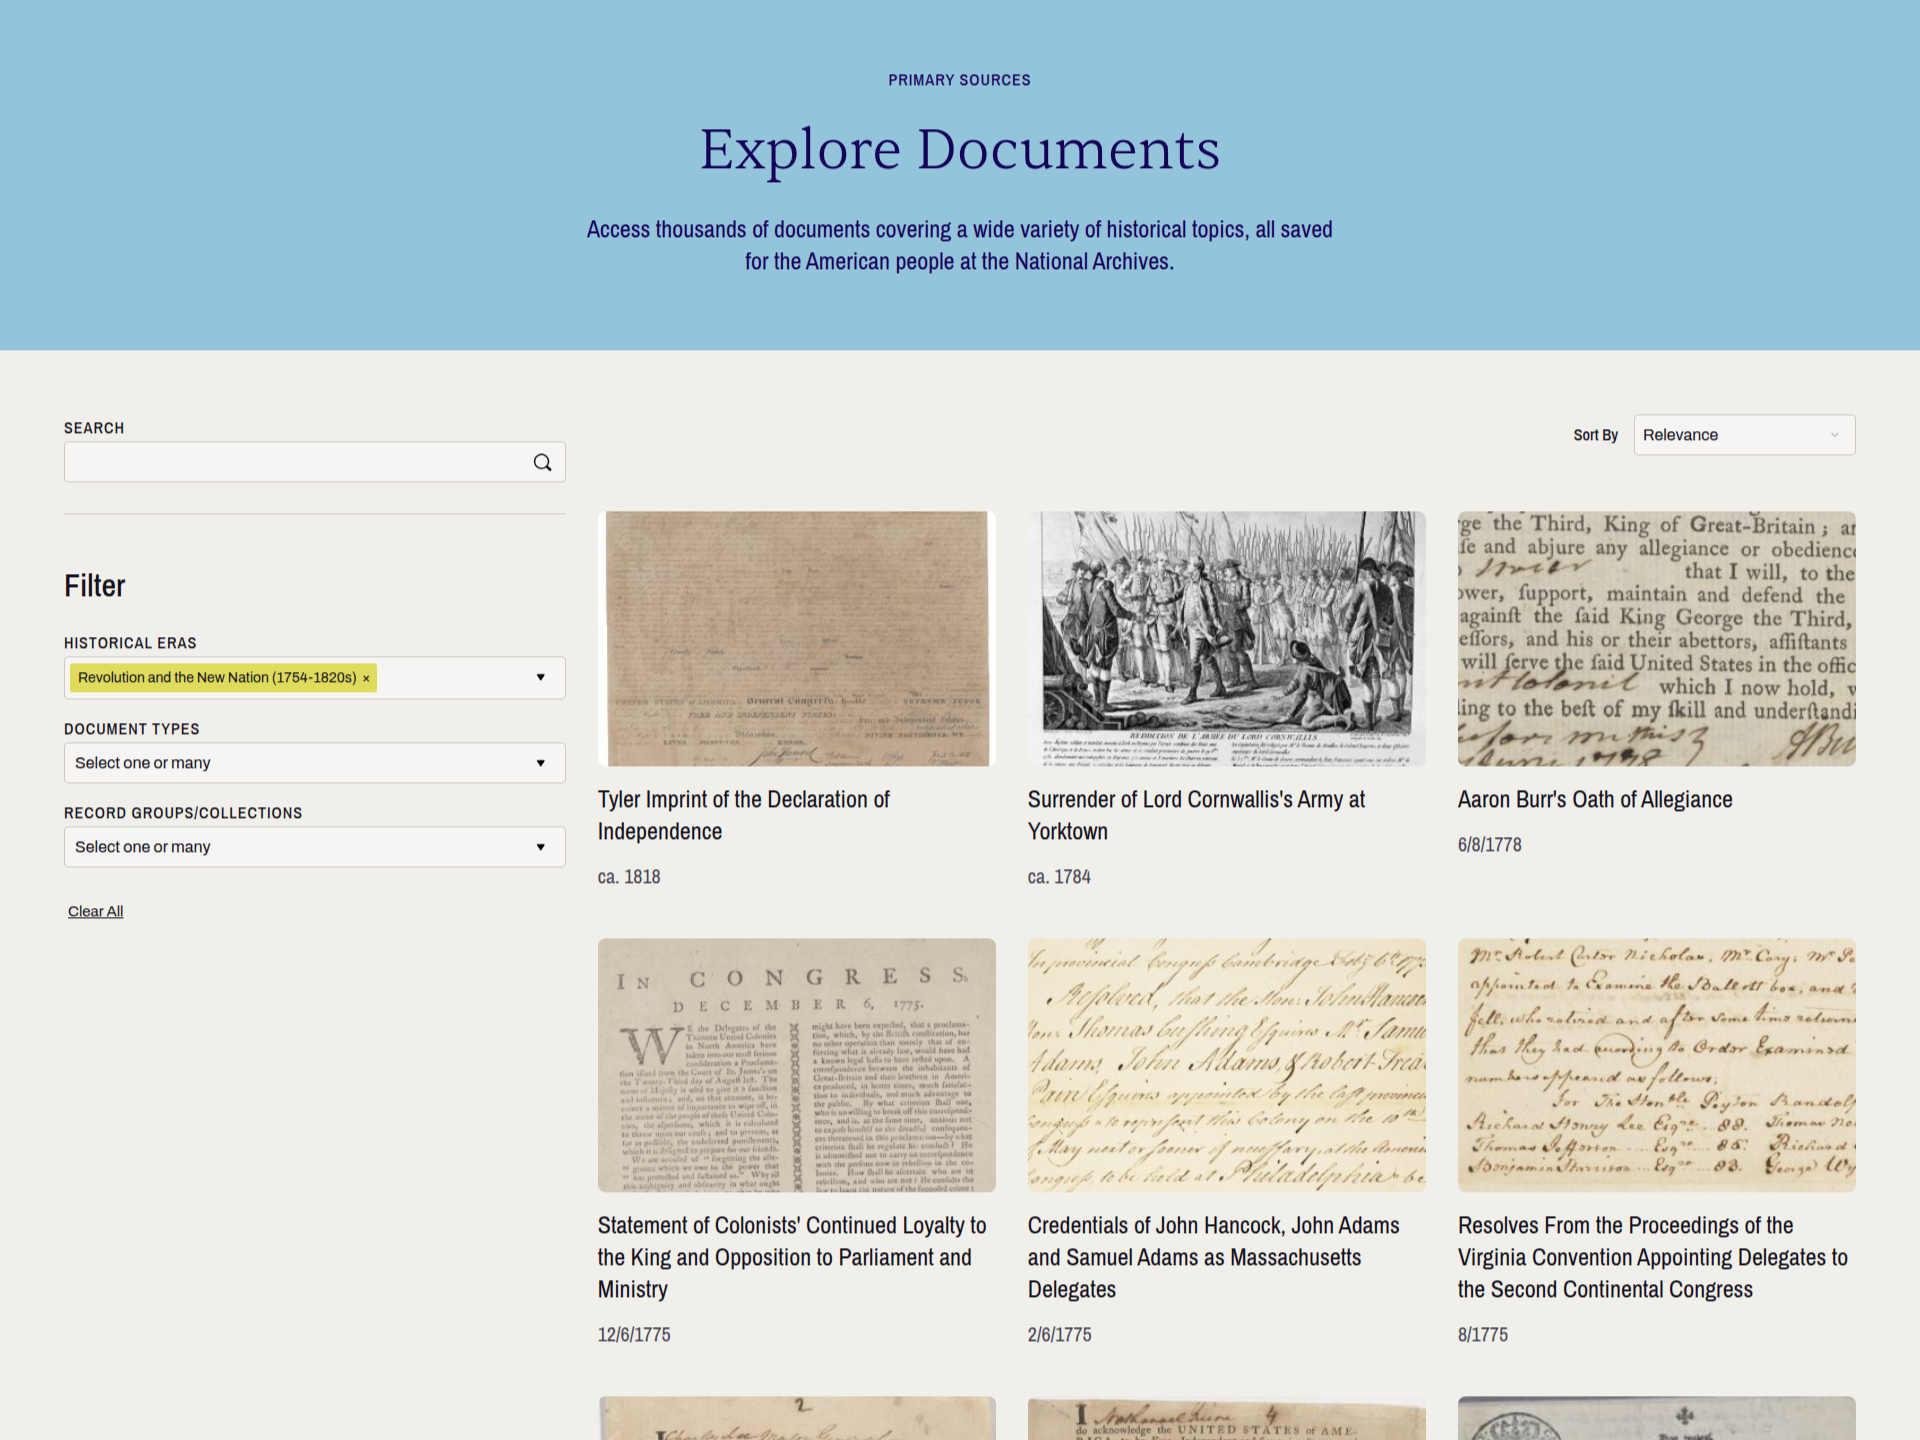Viewport: 1920px width, 1440px height.
Task: Click the 'Explore Documents' heading
Action: (960, 150)
